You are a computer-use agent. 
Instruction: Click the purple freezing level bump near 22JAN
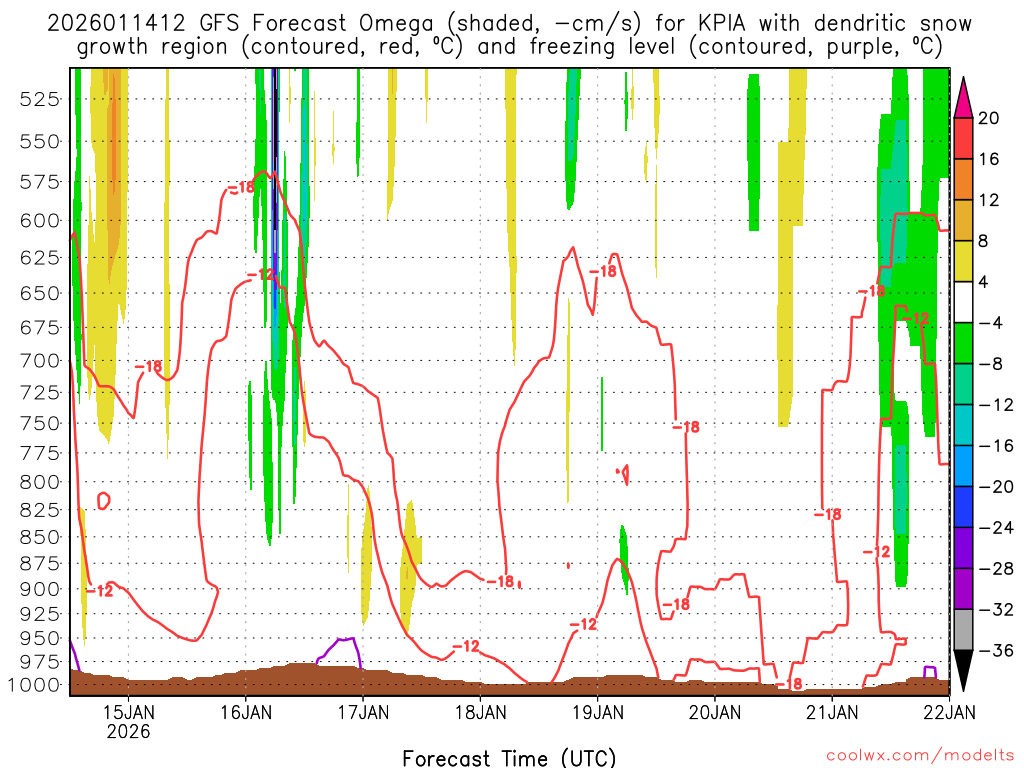point(930,672)
